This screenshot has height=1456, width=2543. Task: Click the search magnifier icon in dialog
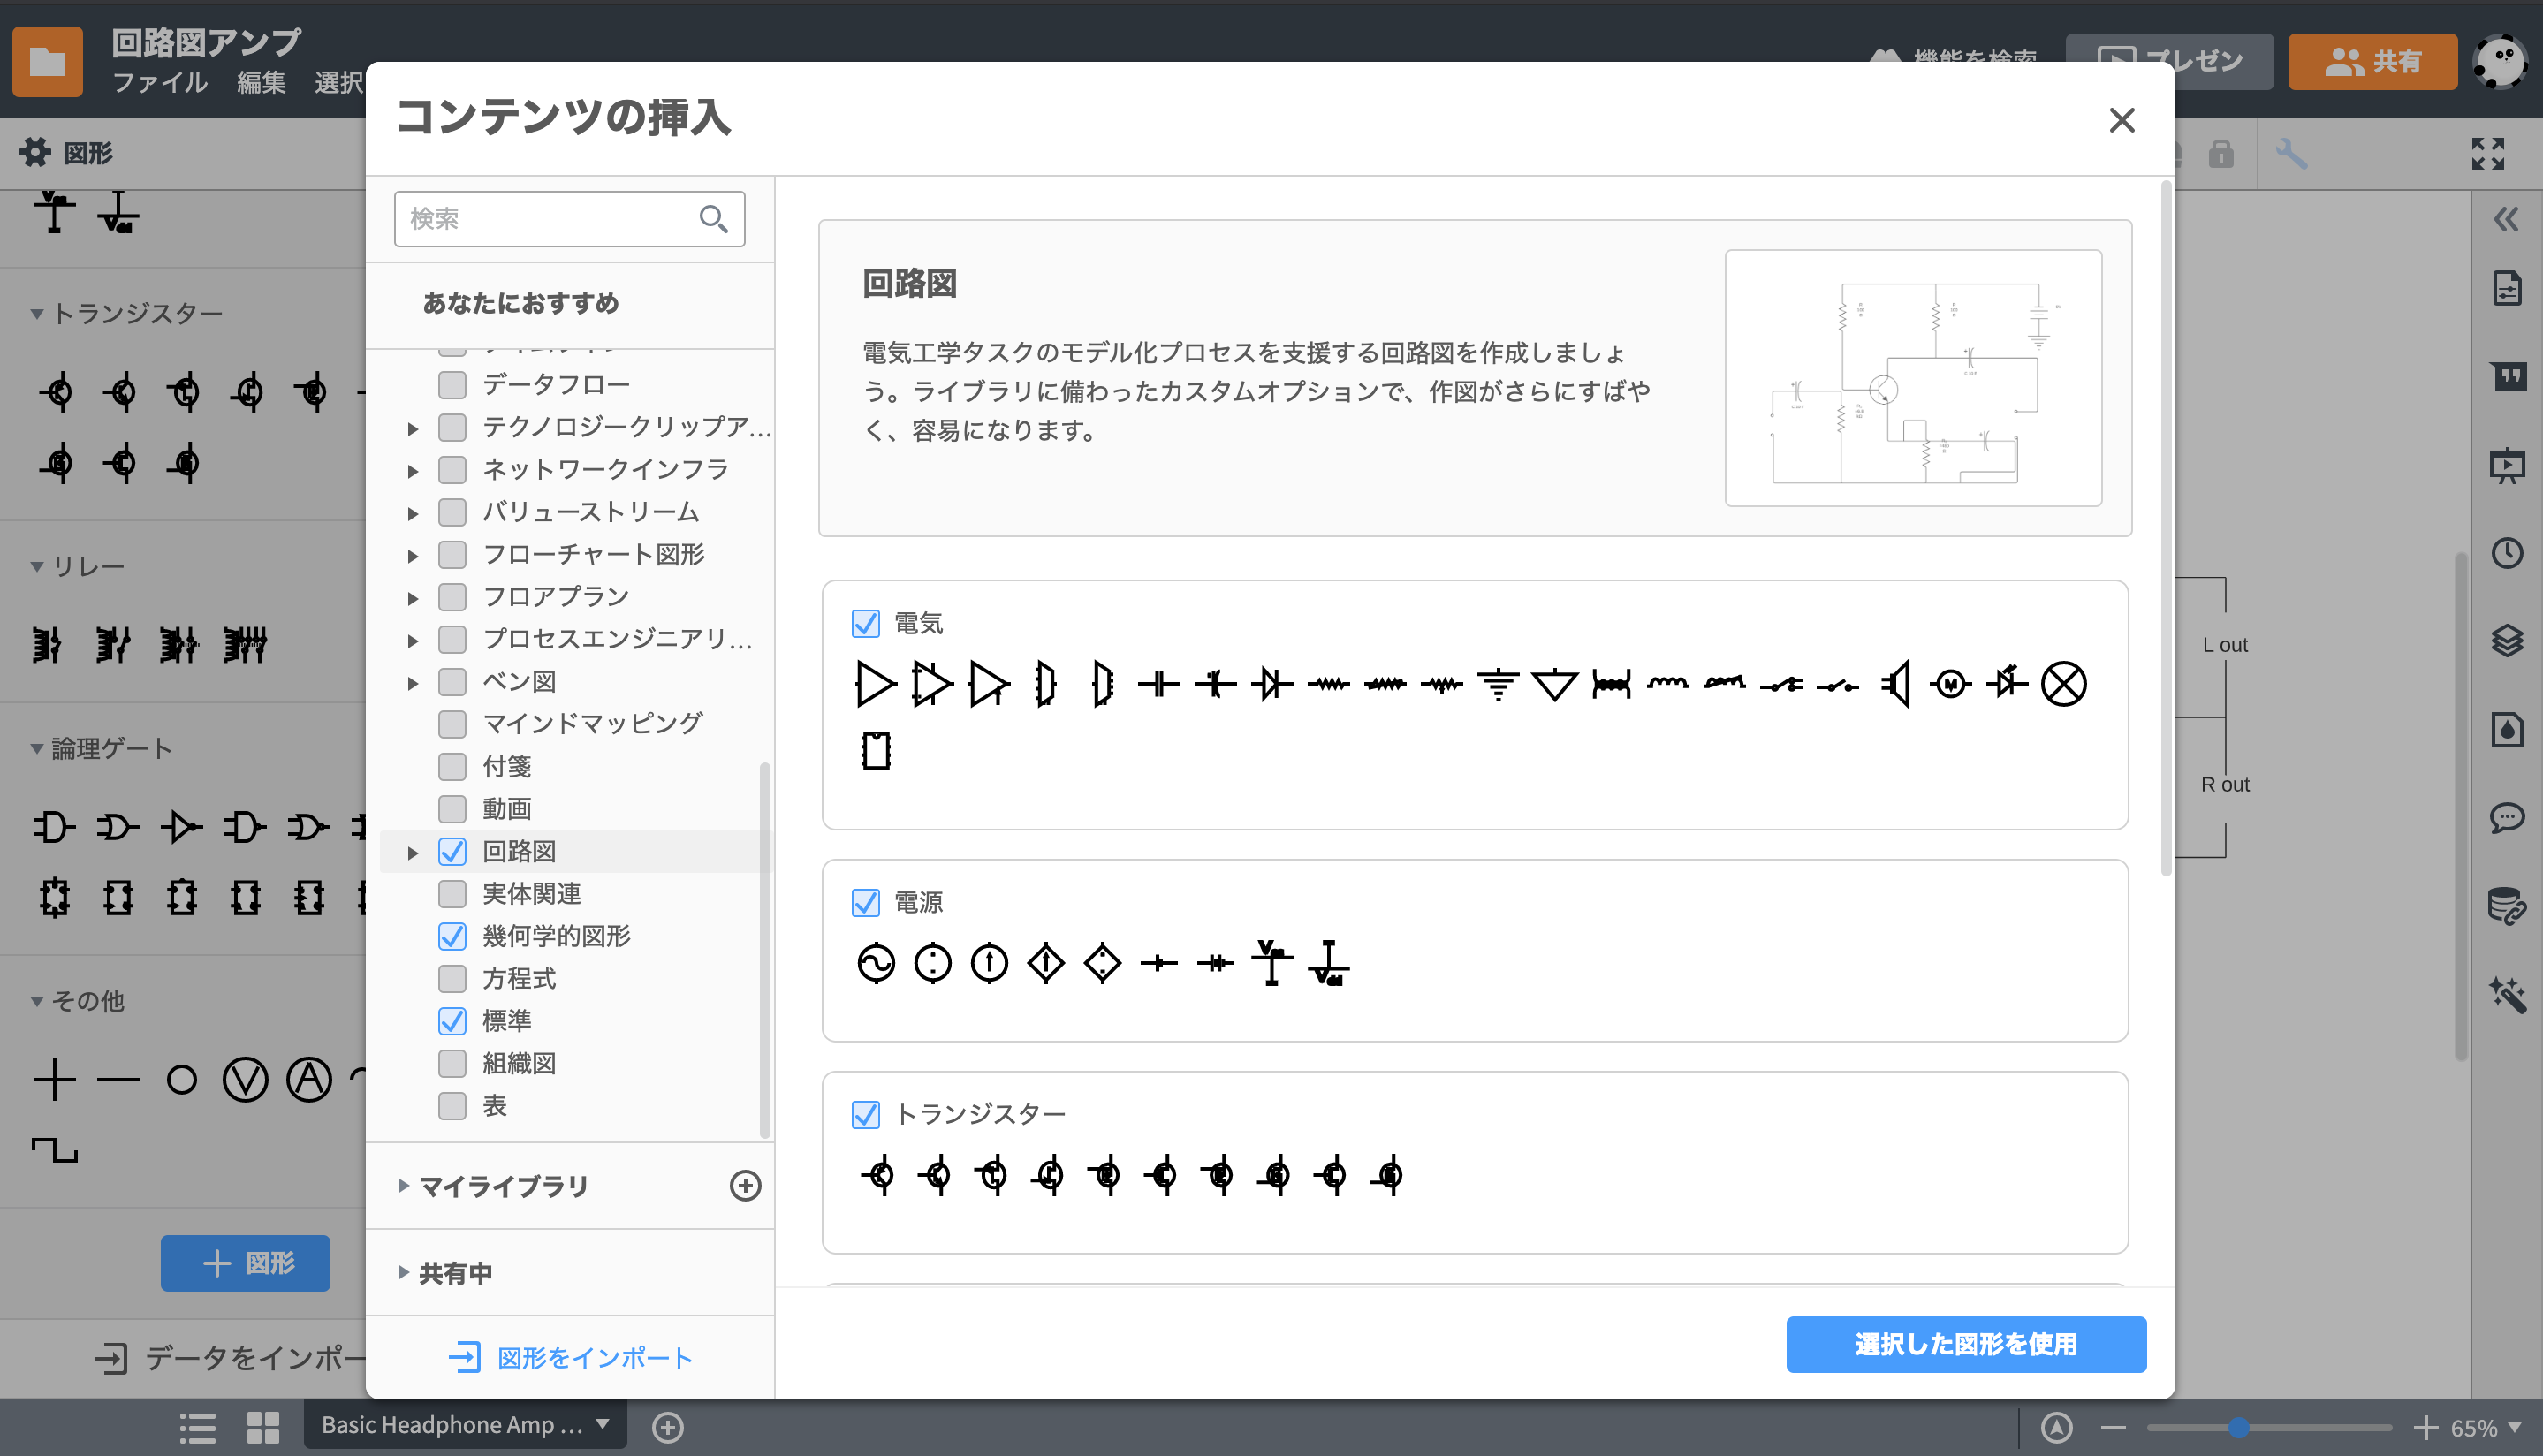[713, 218]
